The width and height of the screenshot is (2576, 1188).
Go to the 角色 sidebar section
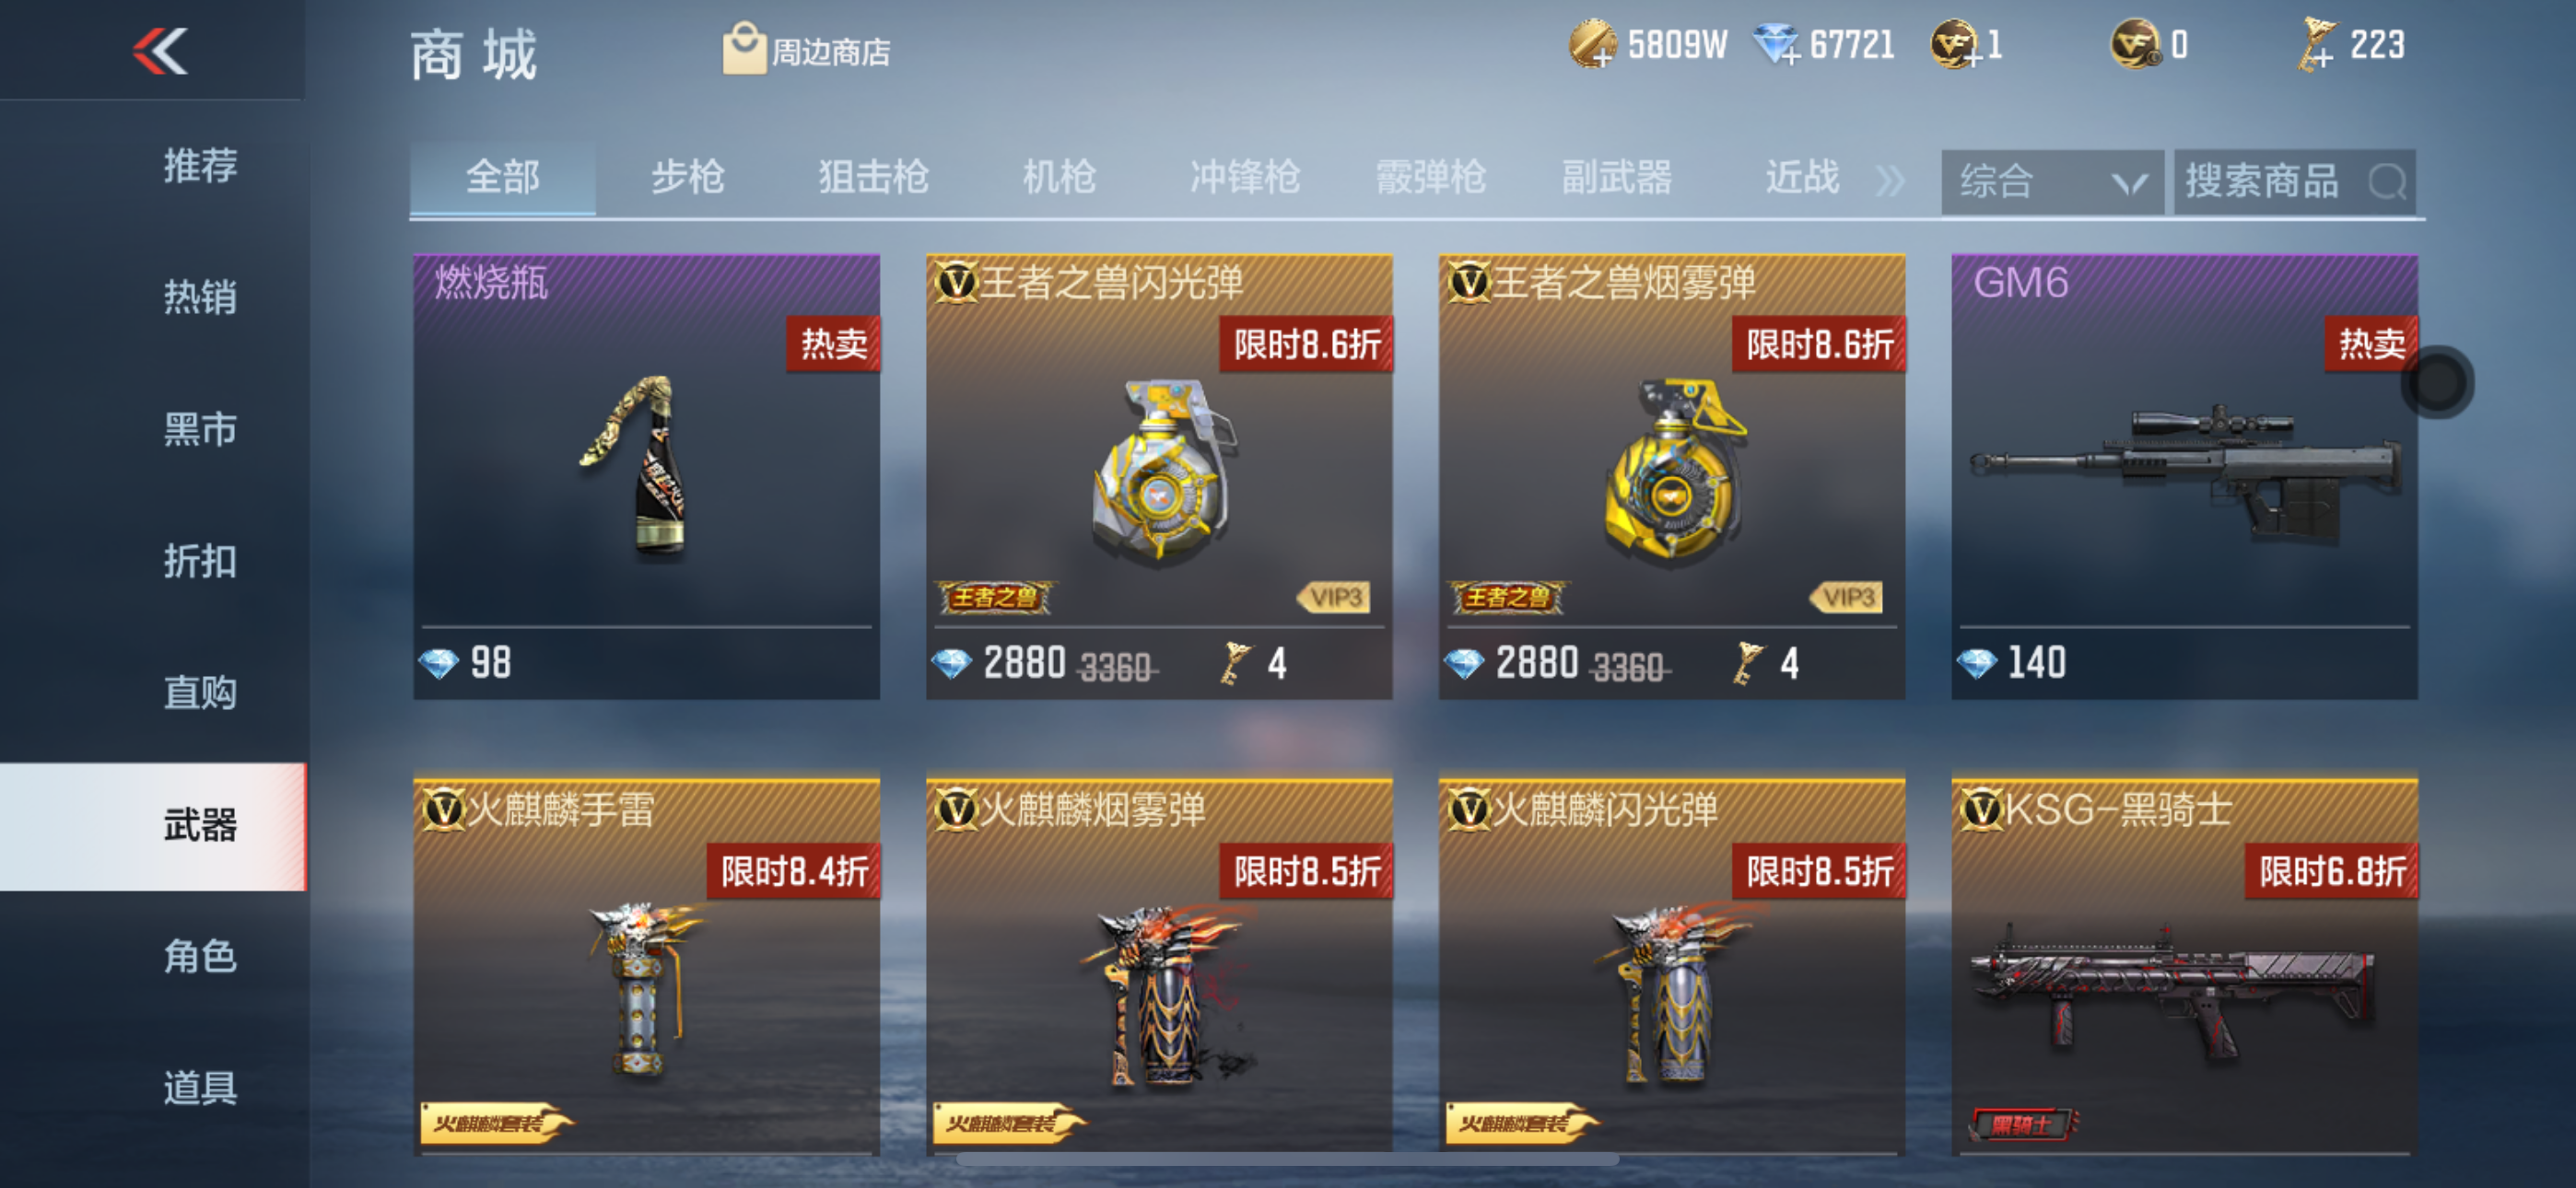pyautogui.click(x=199, y=956)
